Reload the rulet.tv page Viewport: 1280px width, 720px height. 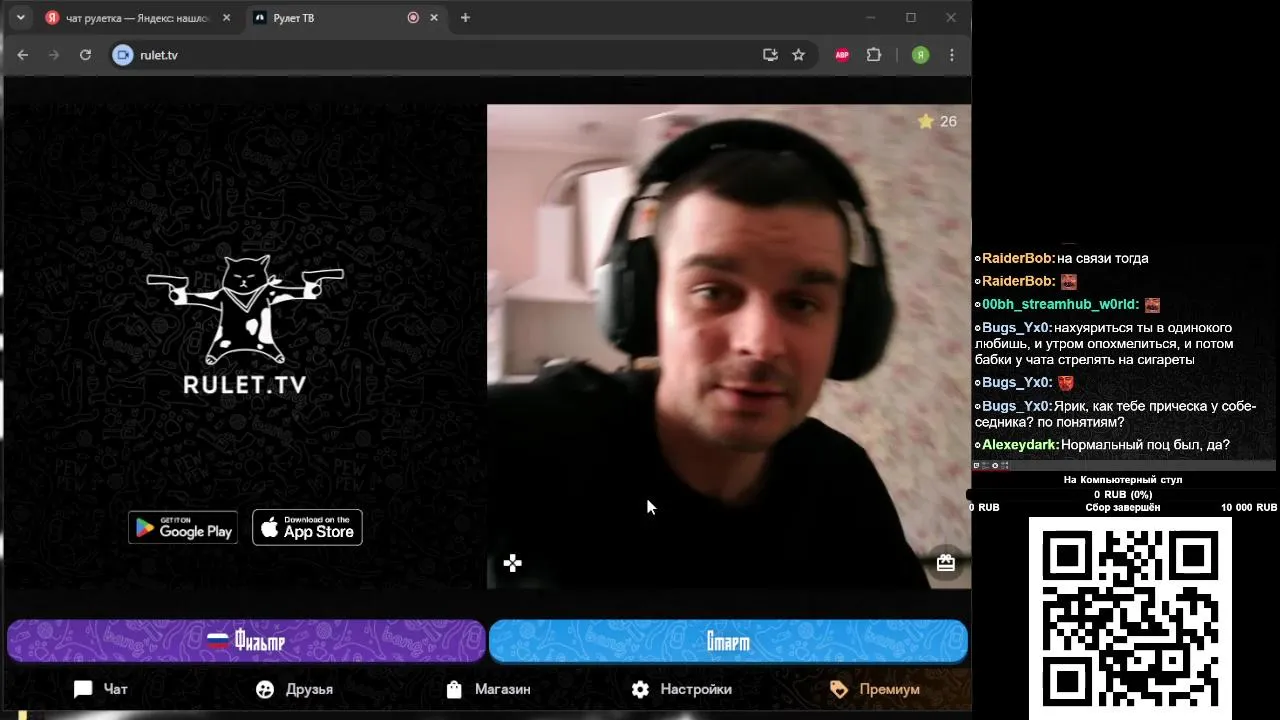click(x=86, y=55)
